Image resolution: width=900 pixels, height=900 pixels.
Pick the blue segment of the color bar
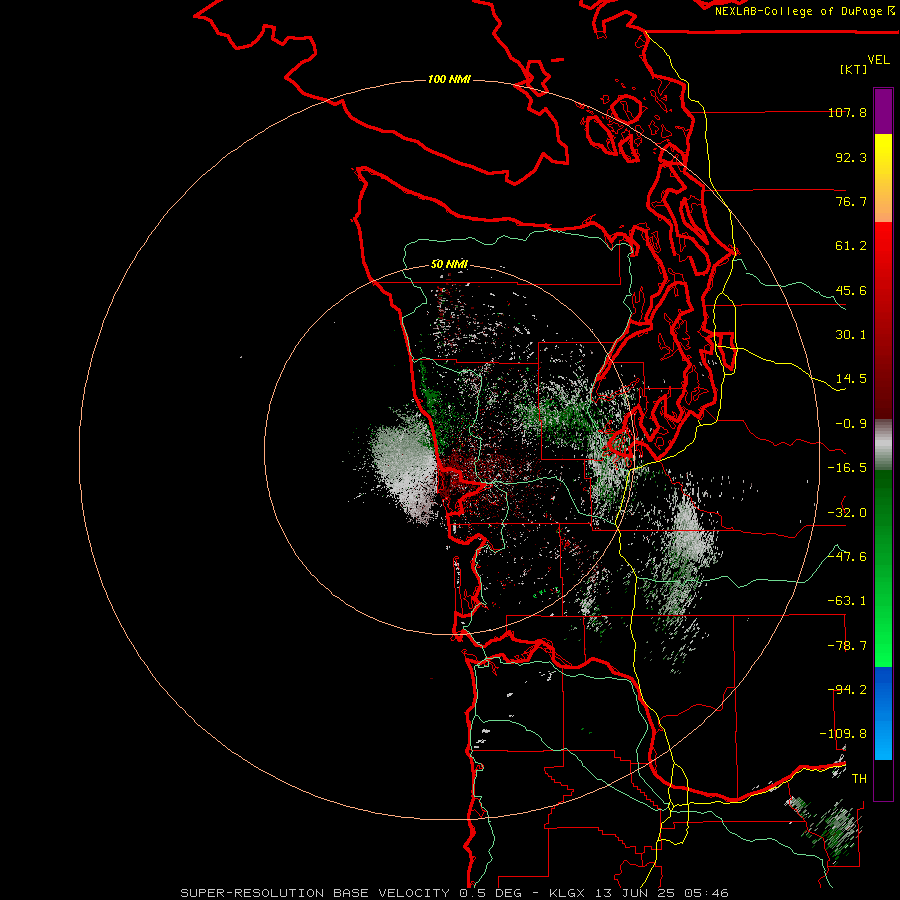tap(883, 713)
